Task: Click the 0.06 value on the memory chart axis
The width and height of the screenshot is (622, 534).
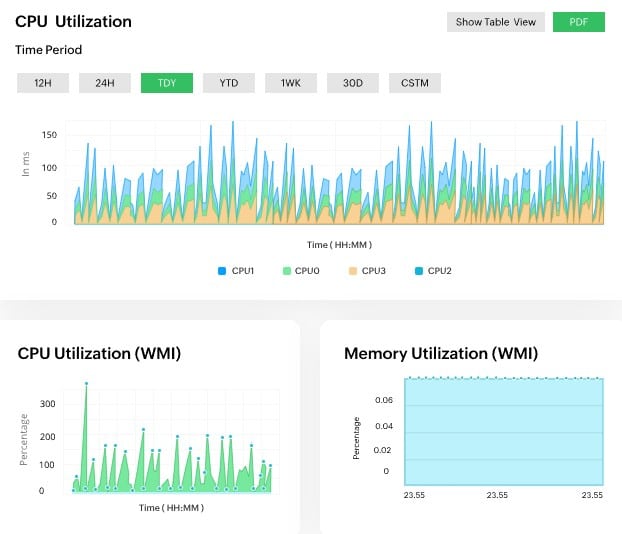Action: pos(384,400)
